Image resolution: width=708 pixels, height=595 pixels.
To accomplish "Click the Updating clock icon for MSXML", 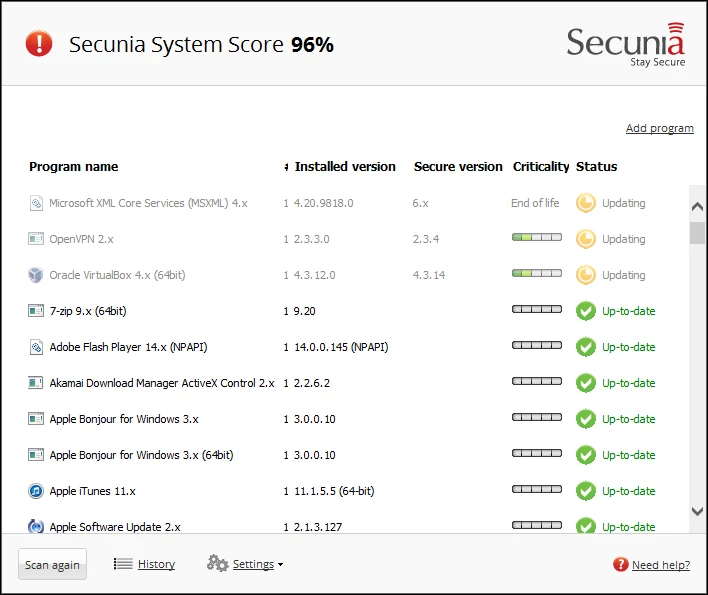I will 586,203.
